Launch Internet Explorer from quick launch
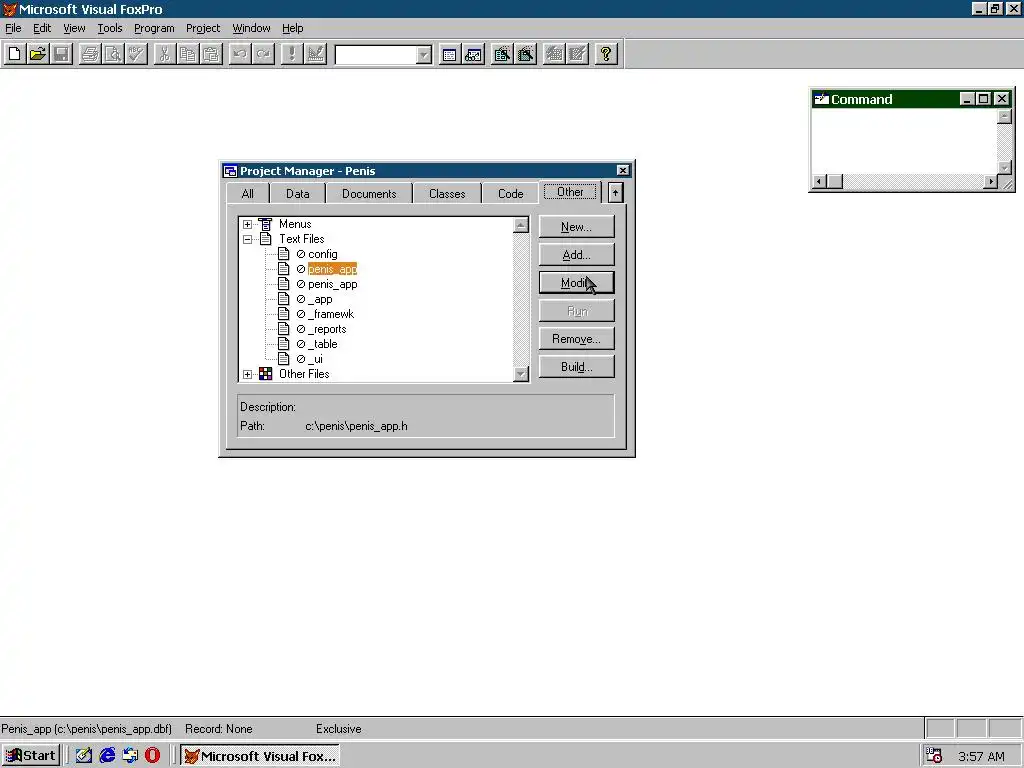The image size is (1024, 768). coord(107,756)
